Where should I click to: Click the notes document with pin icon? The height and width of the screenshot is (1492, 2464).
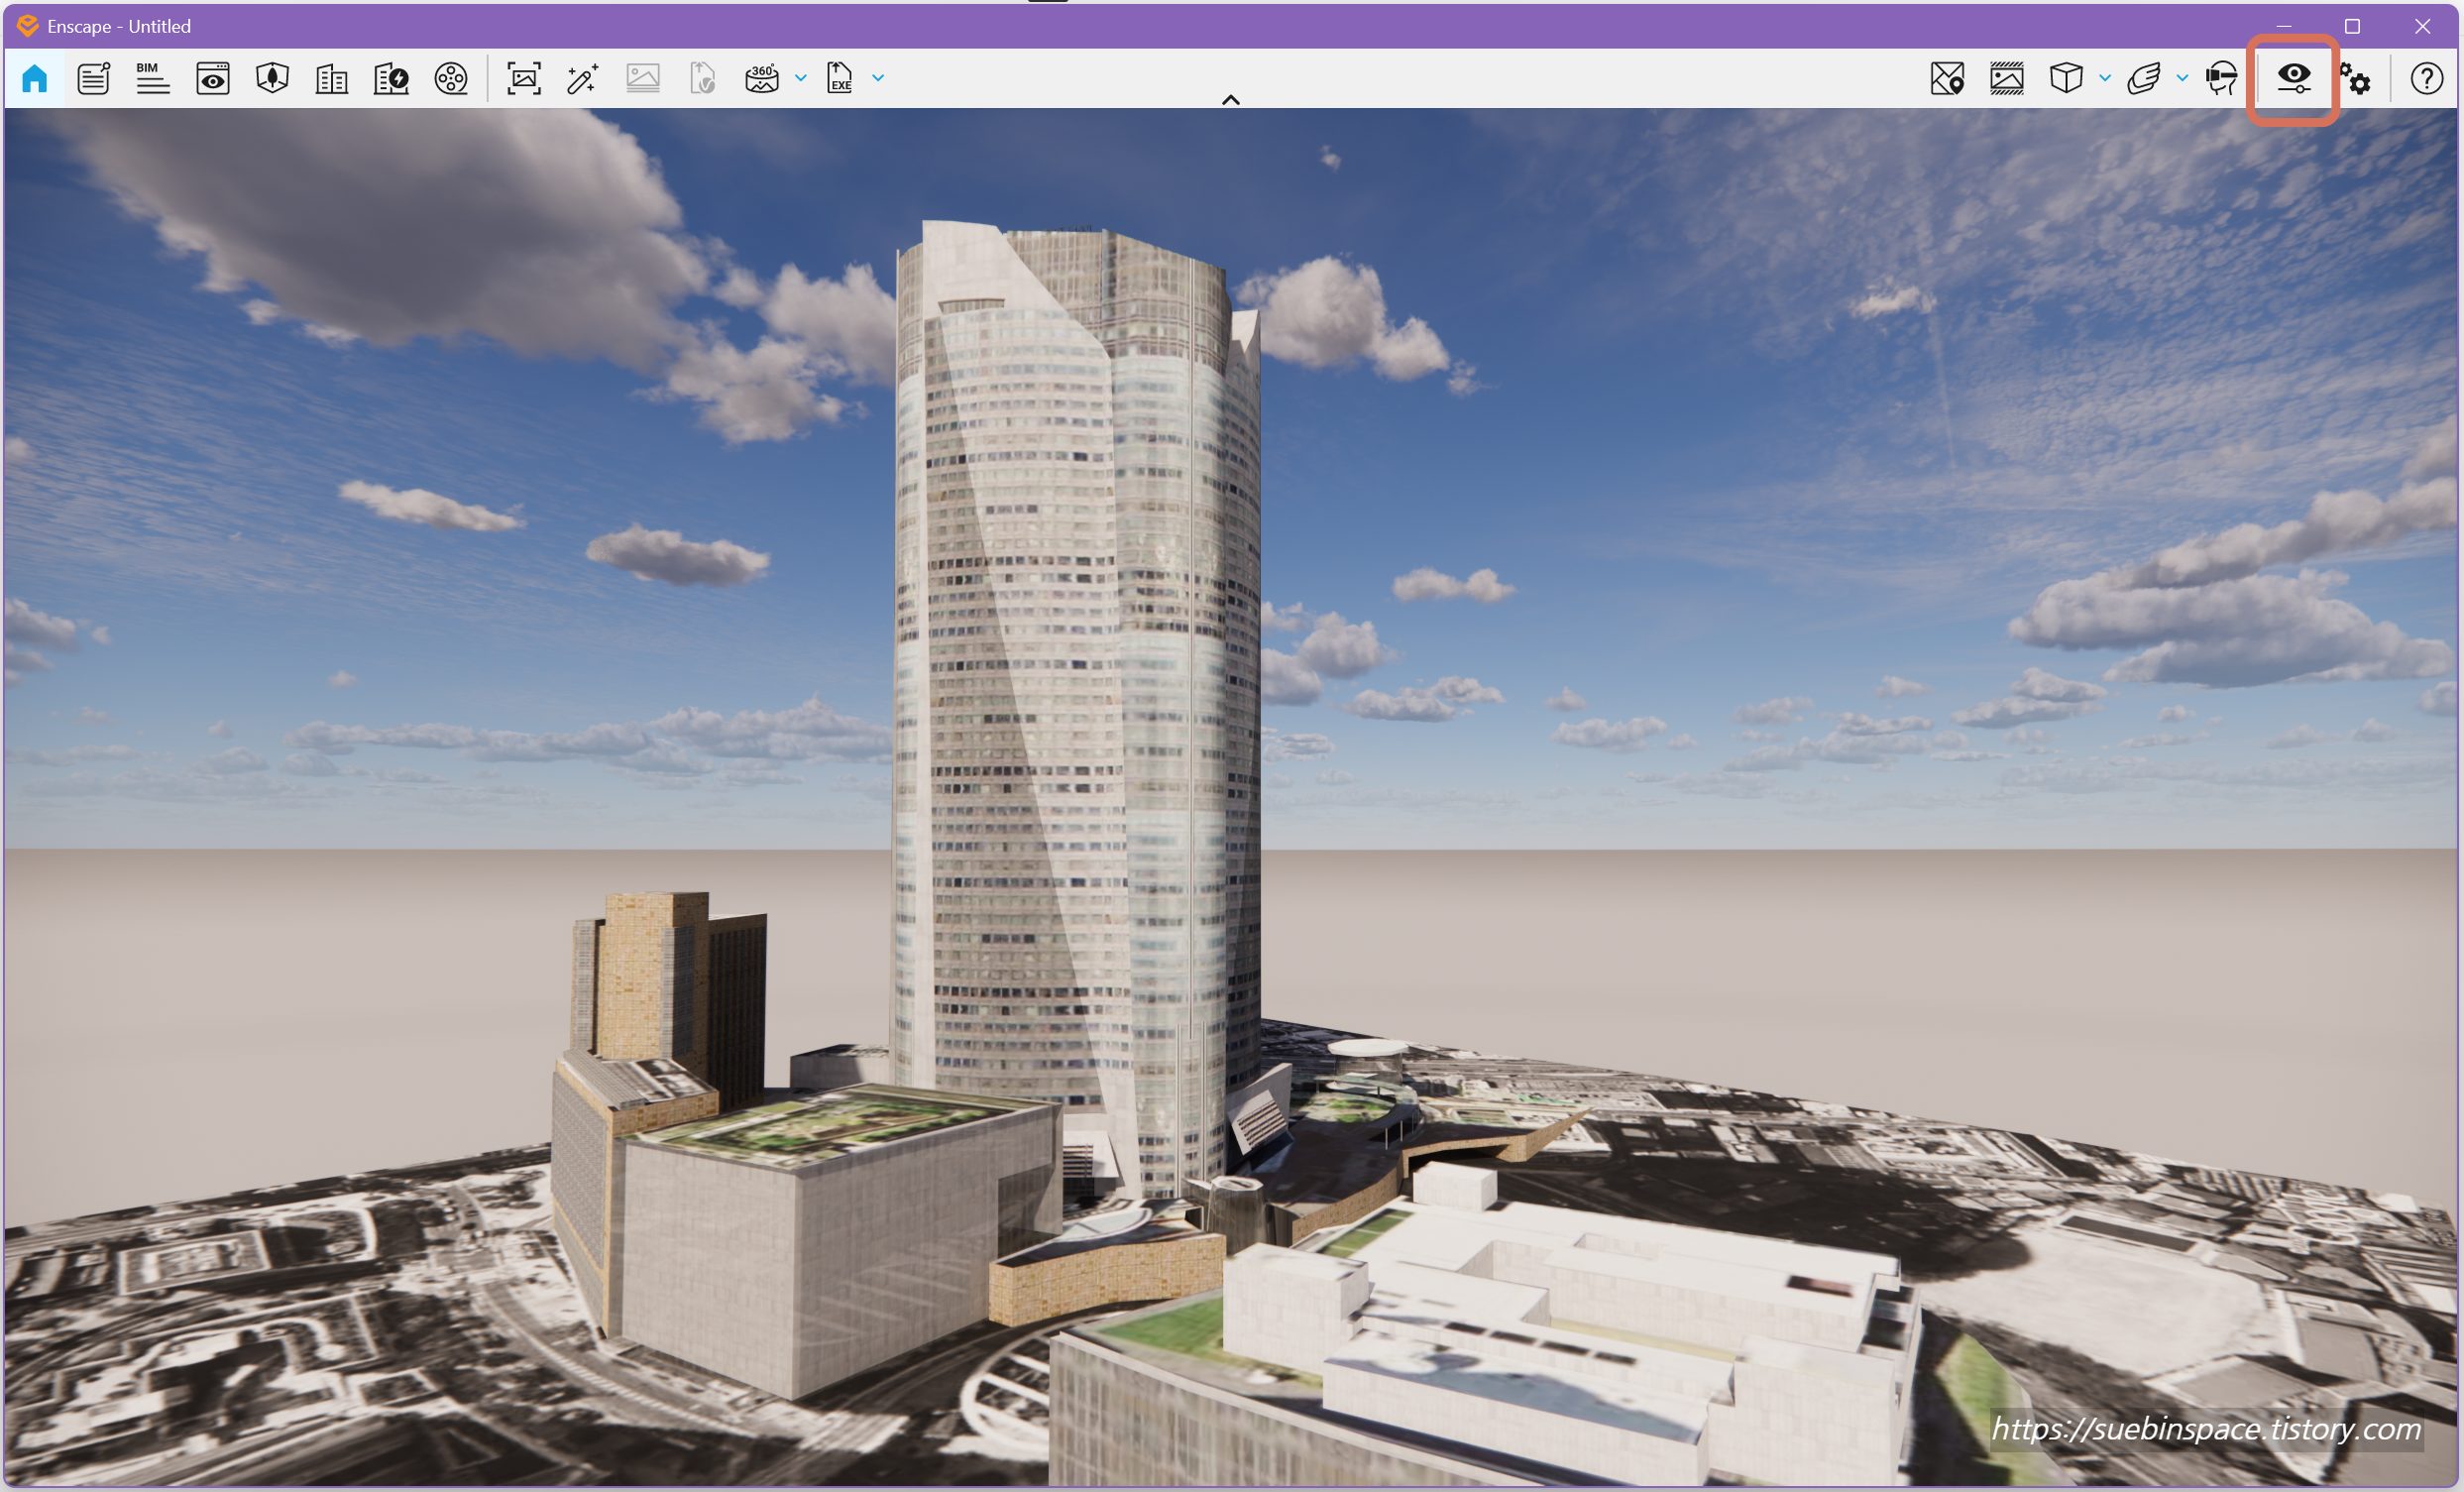(x=94, y=78)
